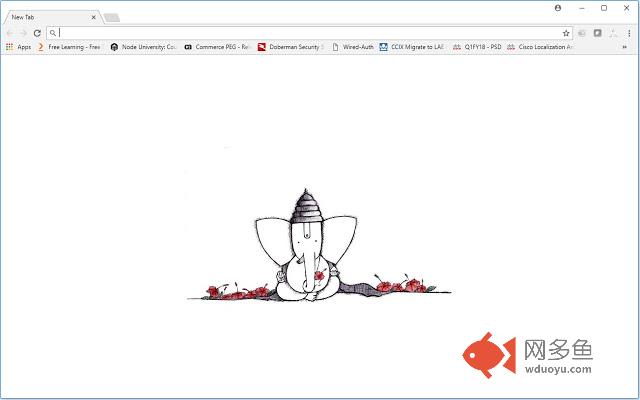The height and width of the screenshot is (400, 640).
Task: Open the Chrome three-dot menu
Action: 629,33
